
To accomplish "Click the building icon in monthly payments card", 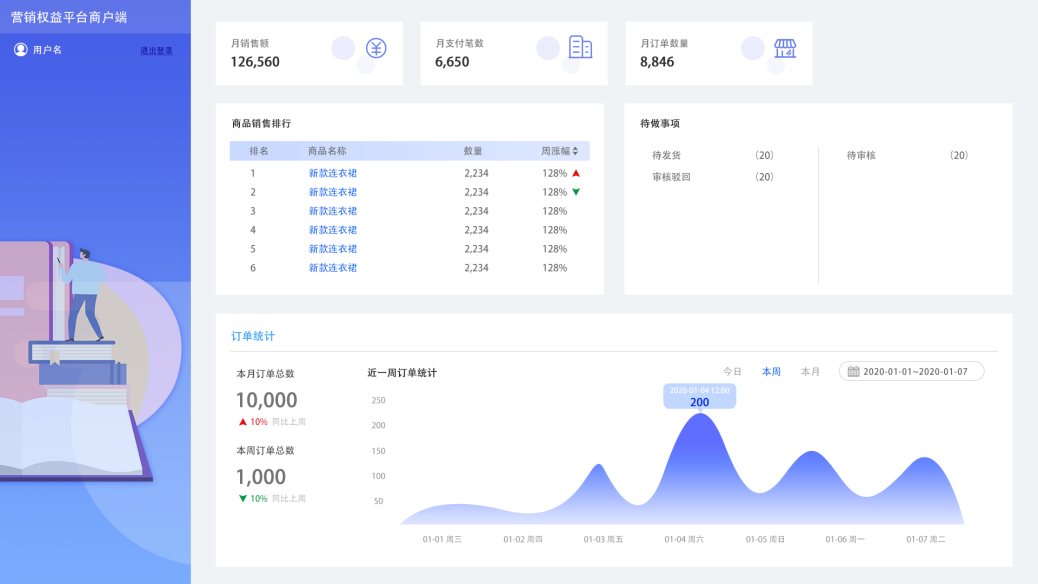I will tap(580, 47).
